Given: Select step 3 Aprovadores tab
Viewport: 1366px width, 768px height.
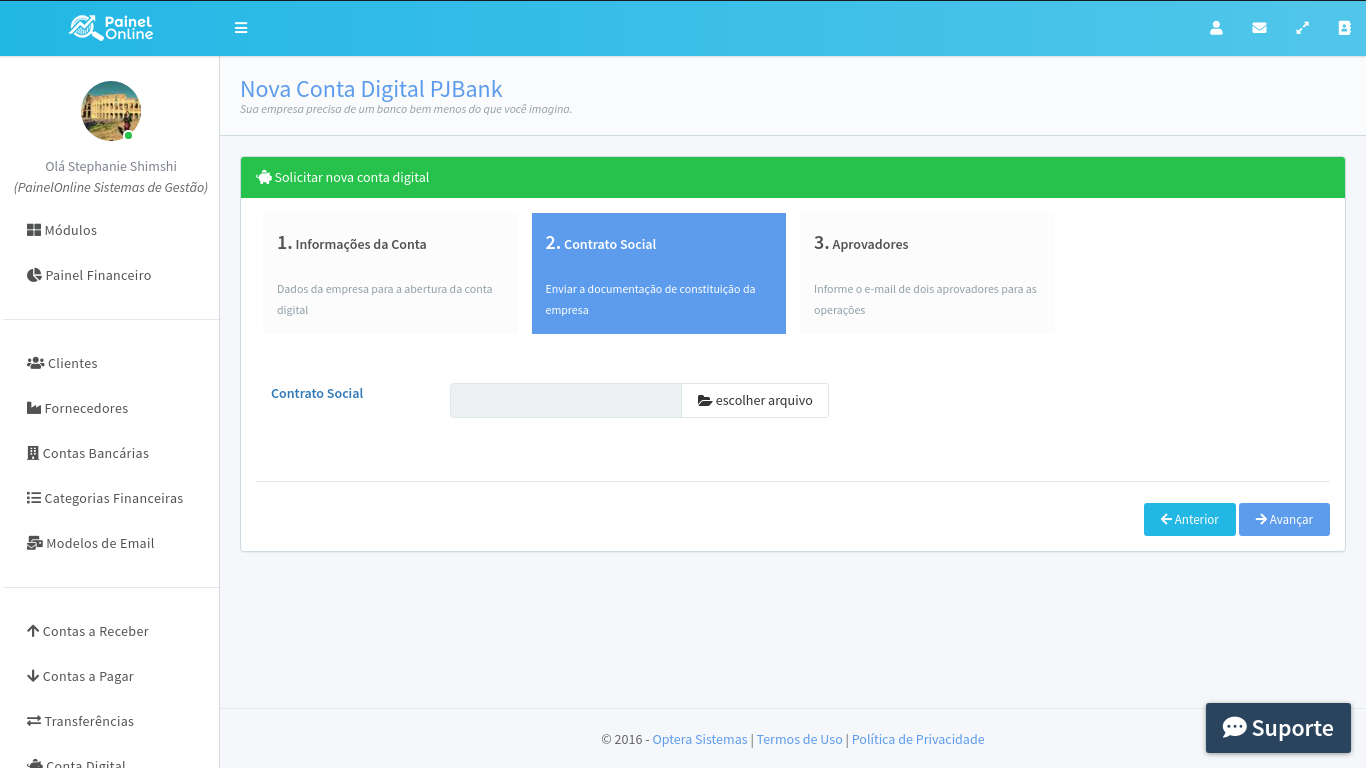Looking at the screenshot, I should pyautogui.click(x=927, y=273).
